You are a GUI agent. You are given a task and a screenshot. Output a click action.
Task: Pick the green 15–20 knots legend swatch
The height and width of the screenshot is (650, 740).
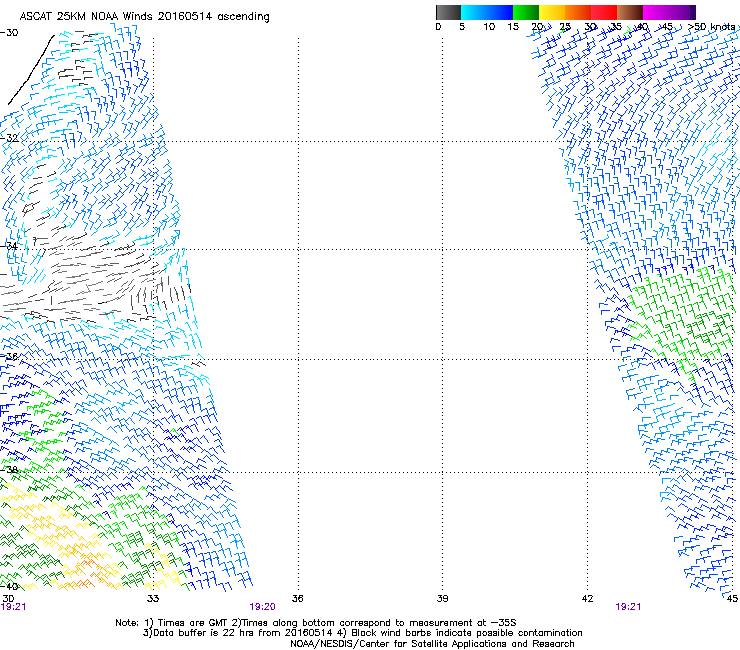pyautogui.click(x=526, y=12)
